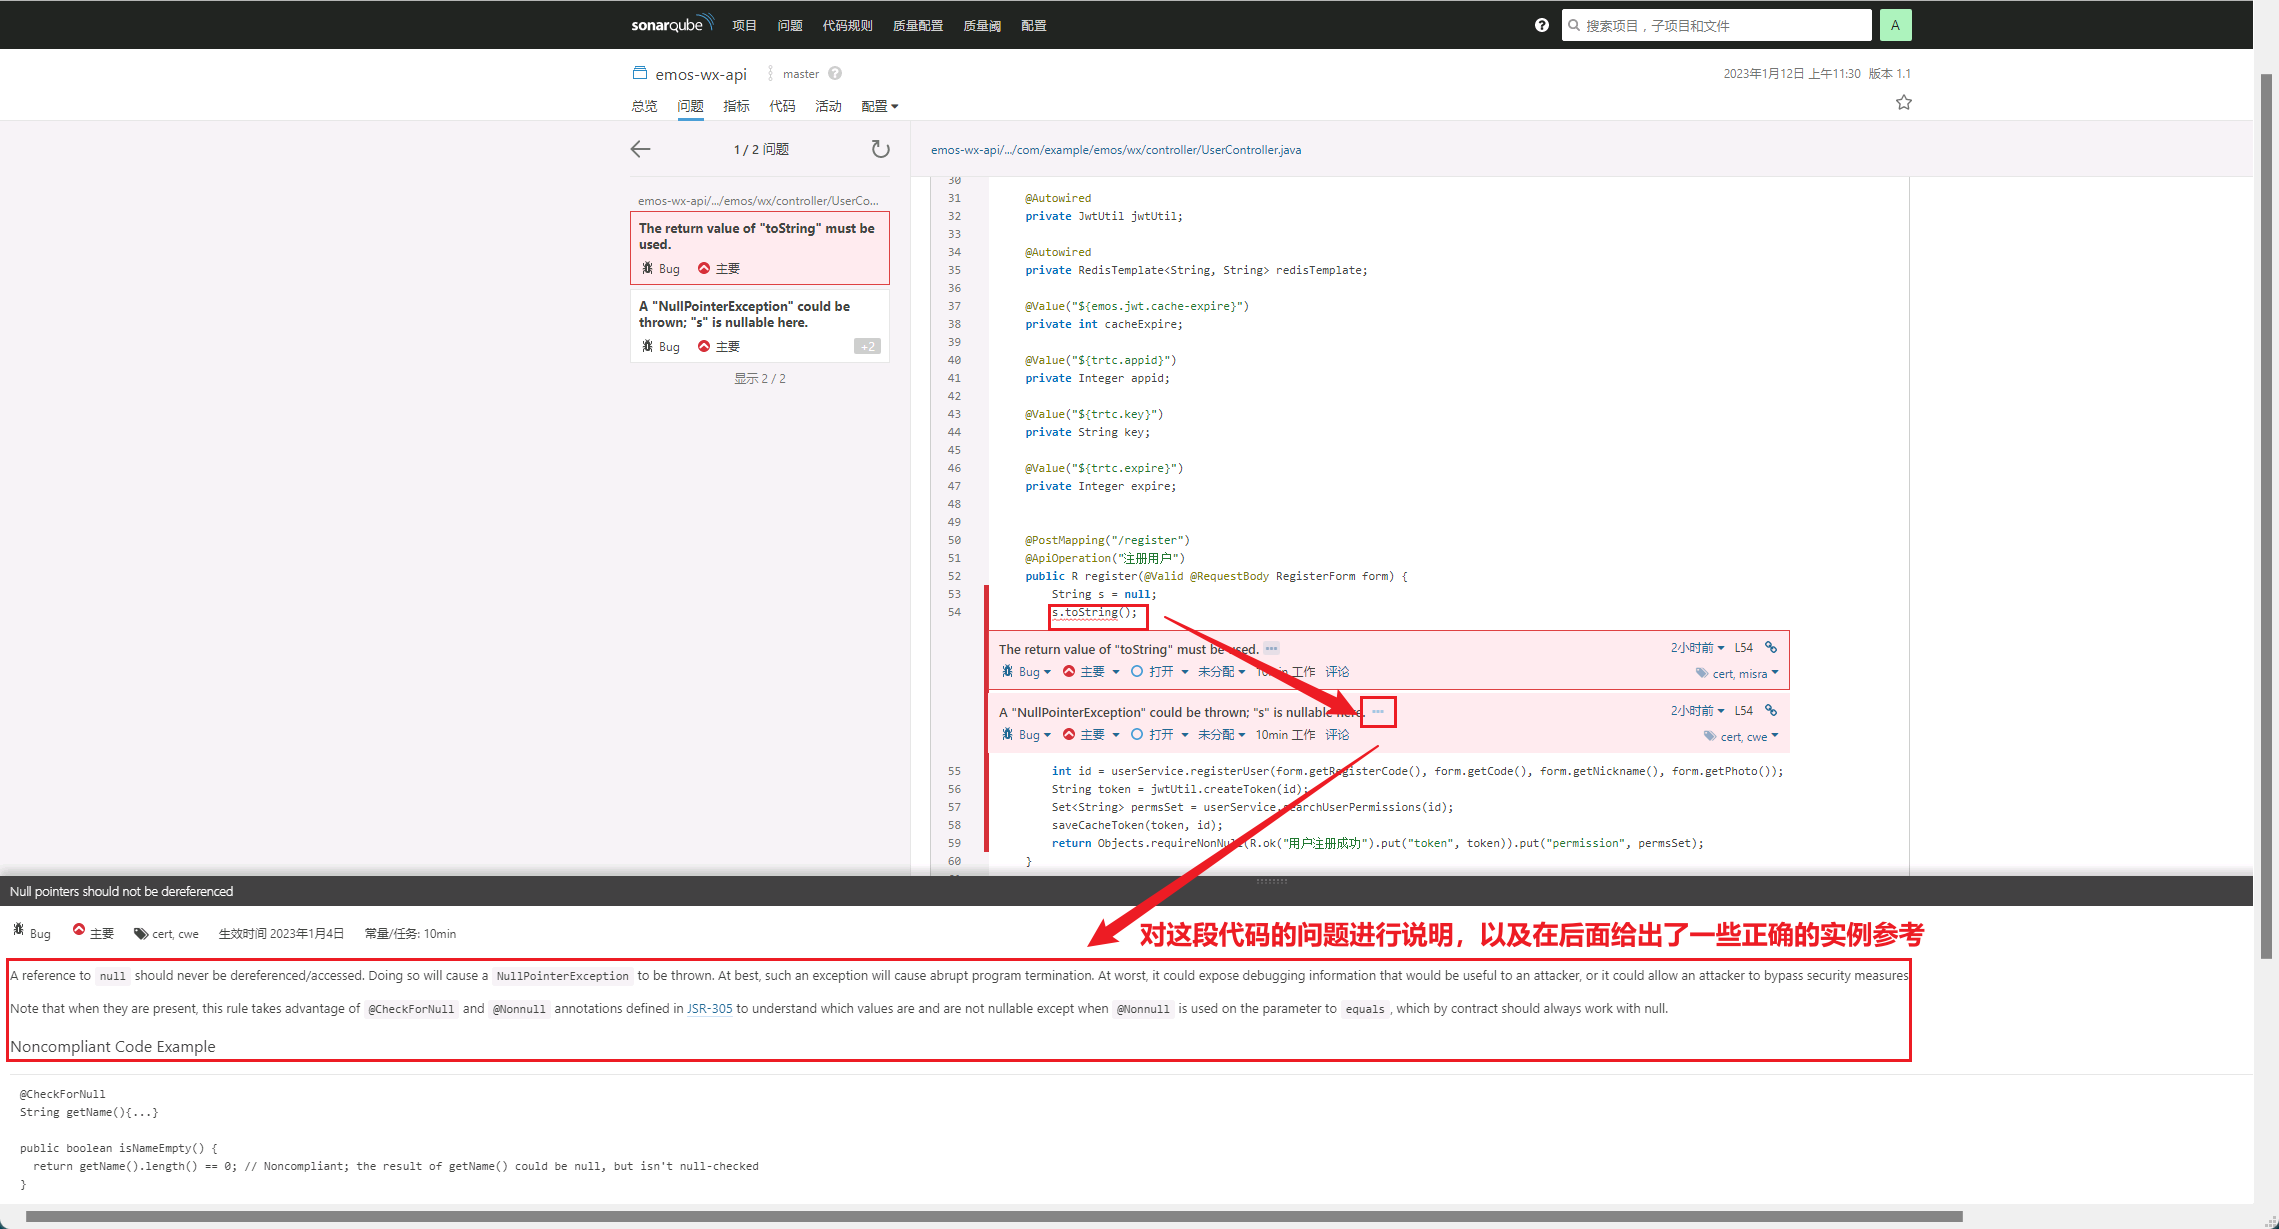Open 打开 status dropdown of toString issue

coord(1160,672)
